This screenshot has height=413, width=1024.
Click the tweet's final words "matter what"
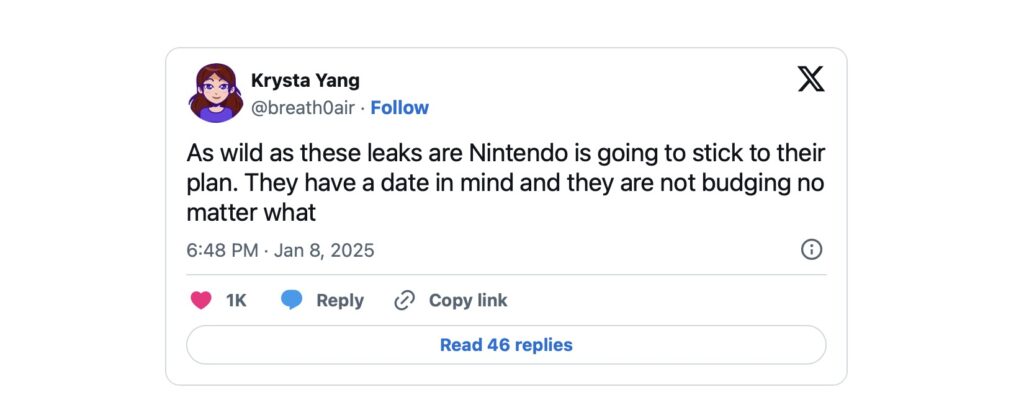click(x=251, y=212)
